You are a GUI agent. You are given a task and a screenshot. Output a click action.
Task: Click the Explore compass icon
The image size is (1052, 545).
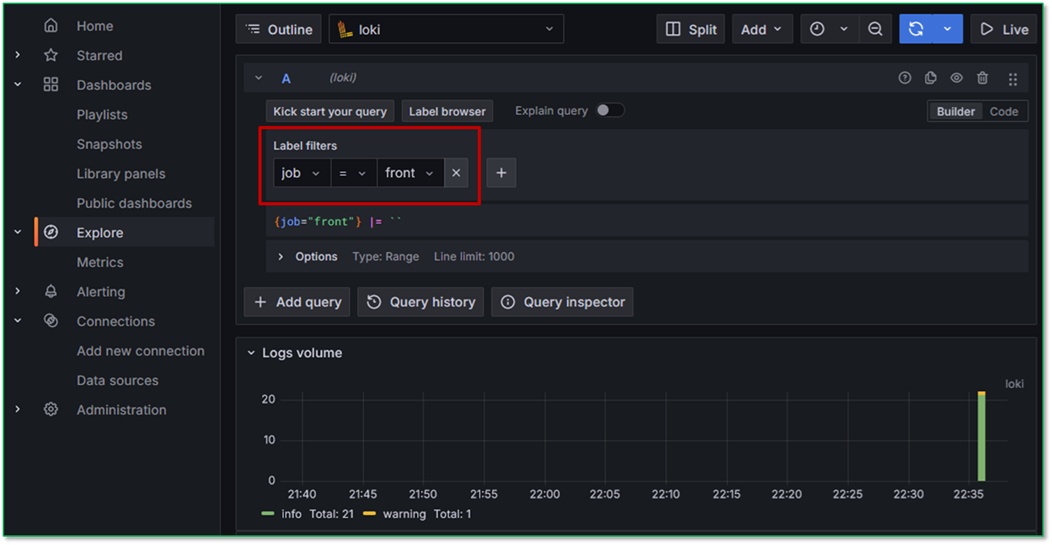click(50, 233)
